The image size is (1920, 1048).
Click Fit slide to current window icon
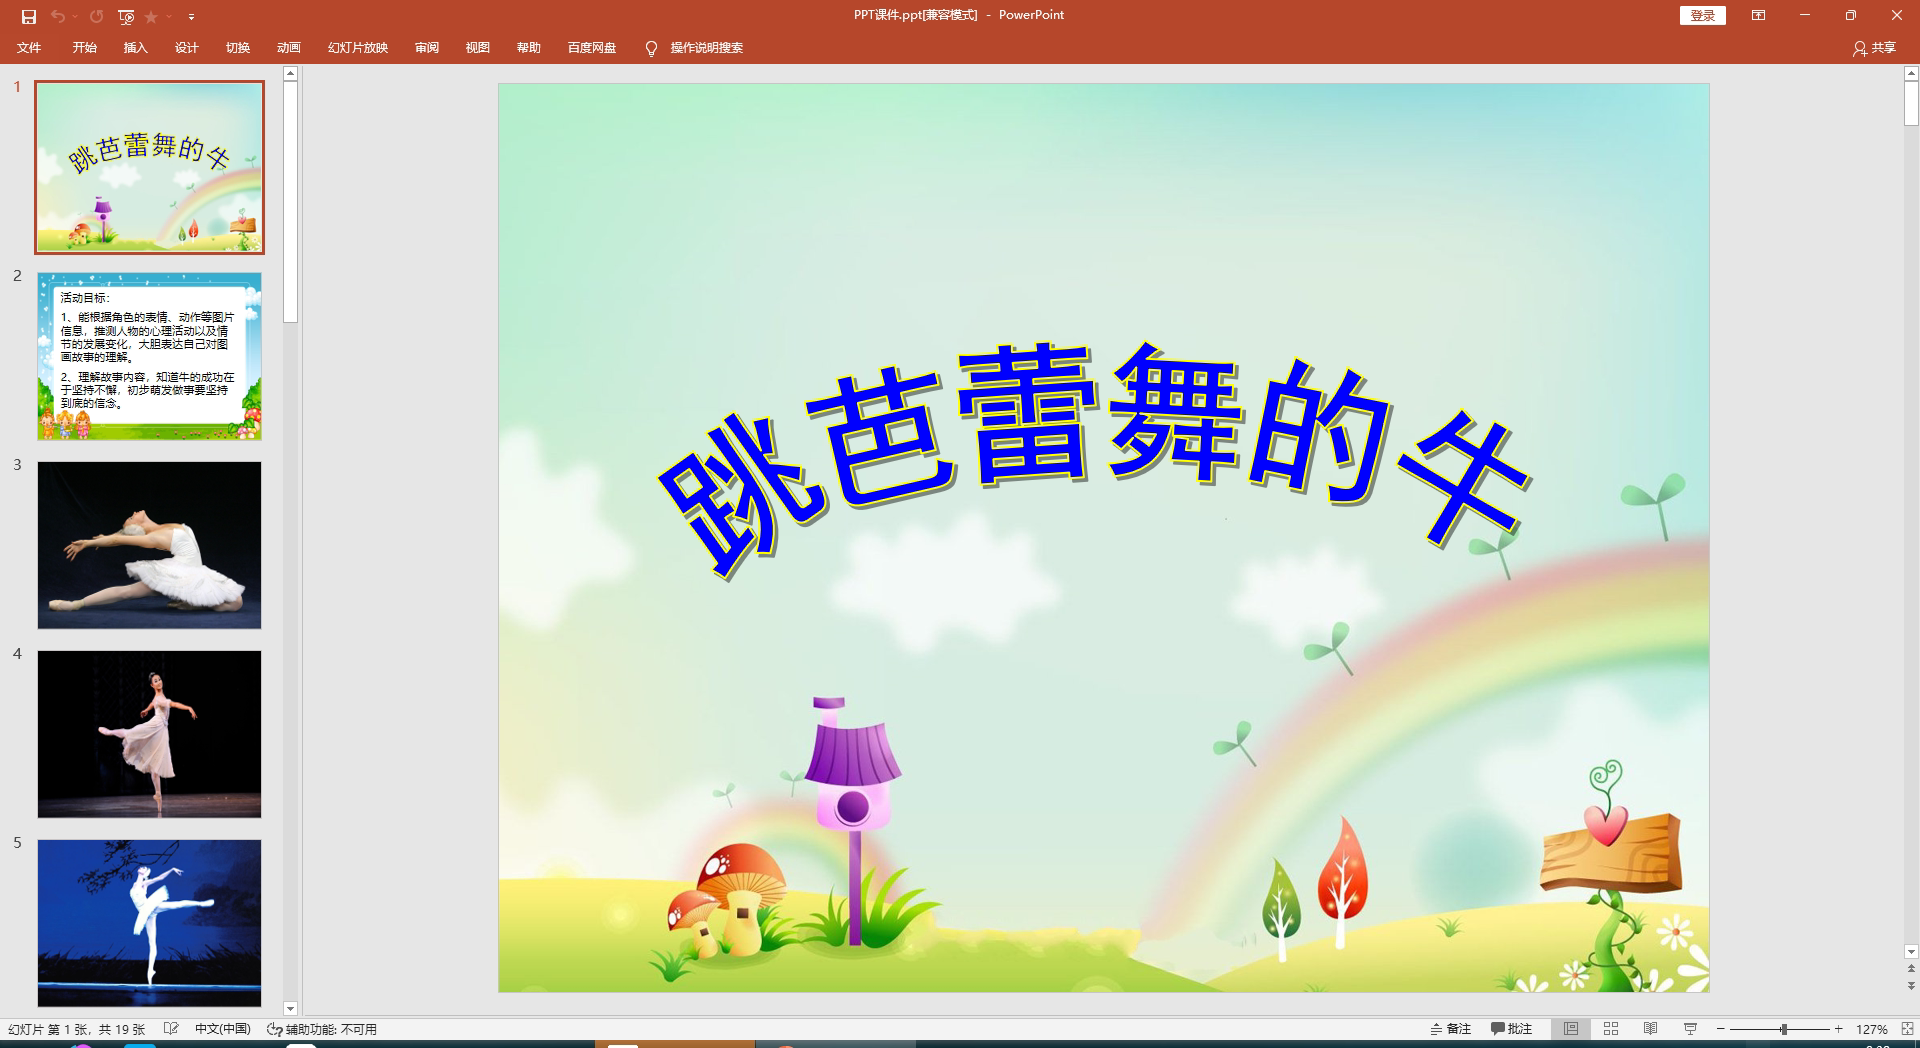tap(1905, 1028)
